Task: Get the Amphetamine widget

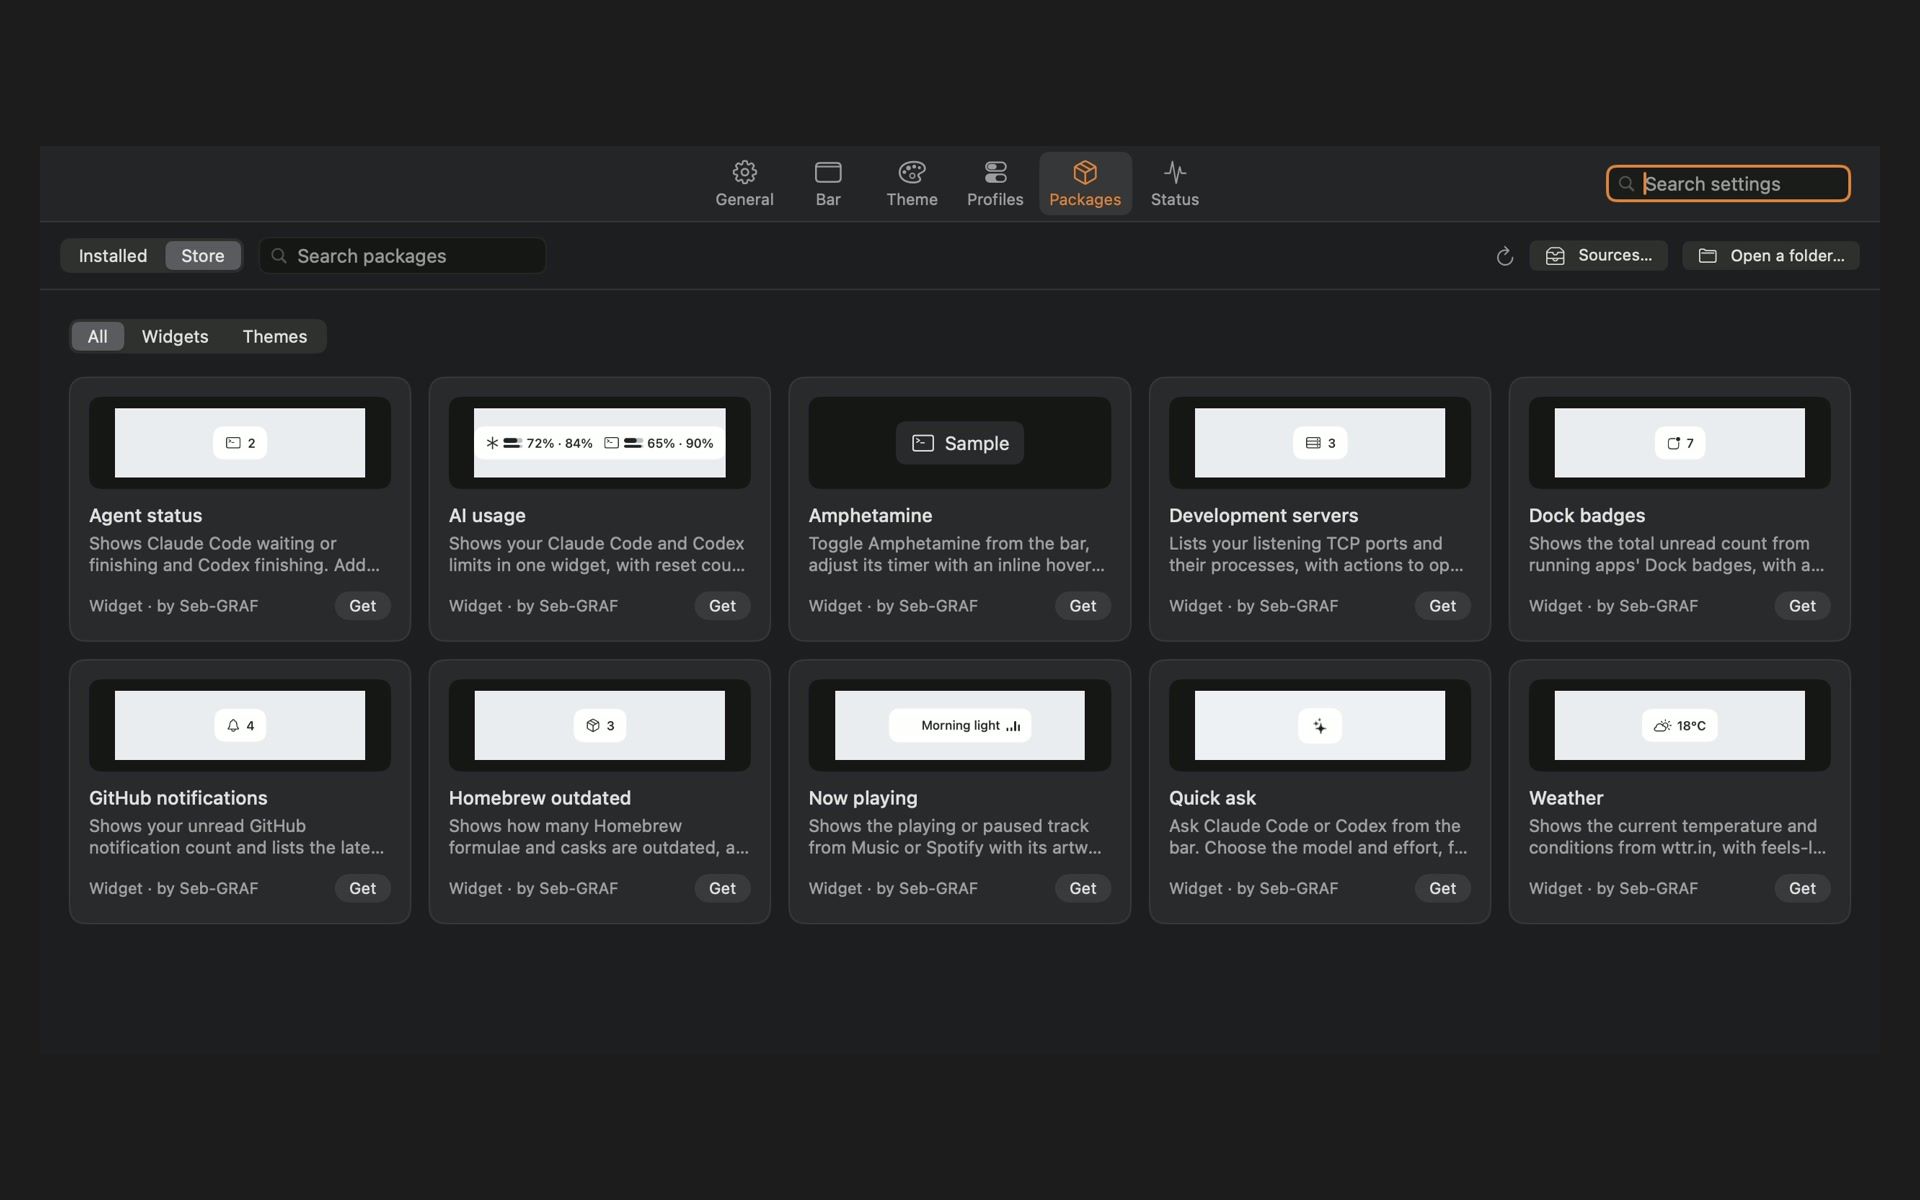Action: (1082, 606)
